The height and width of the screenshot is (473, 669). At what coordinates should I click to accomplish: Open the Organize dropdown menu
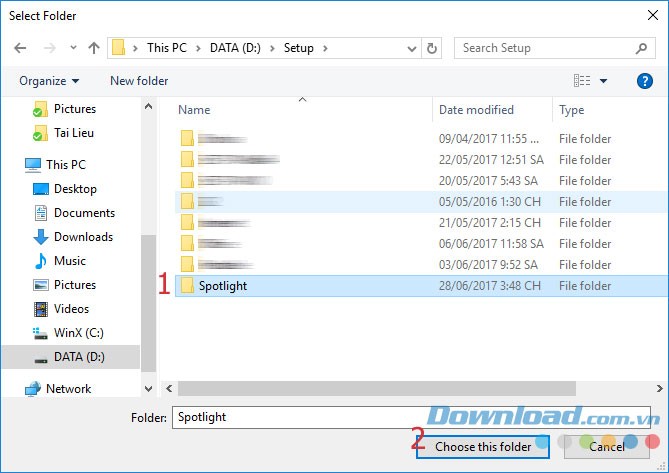(48, 81)
